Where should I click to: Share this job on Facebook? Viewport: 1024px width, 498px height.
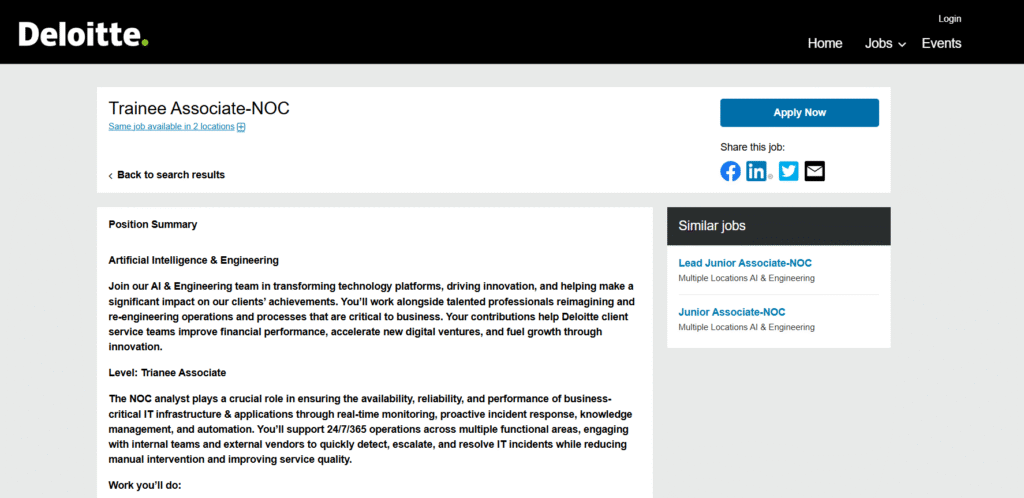click(731, 171)
